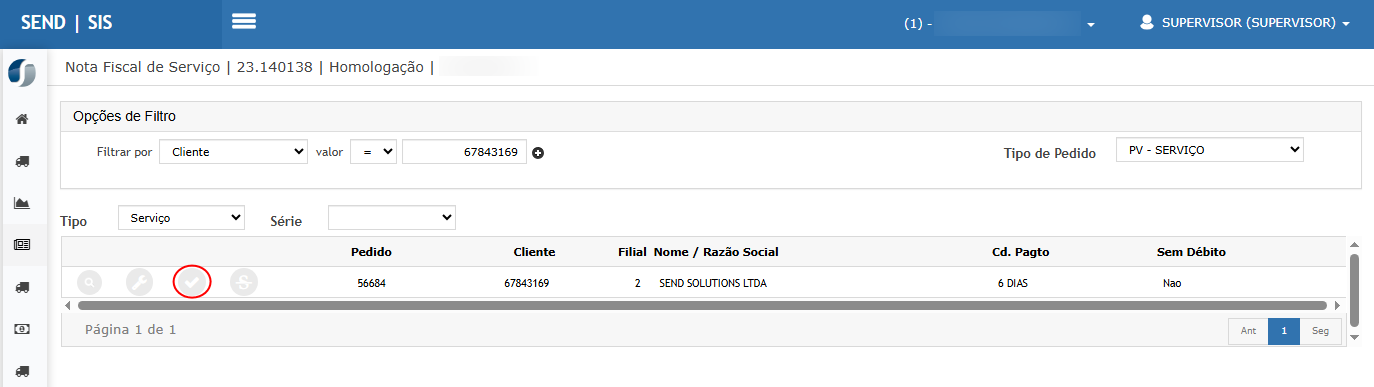
Task: Open truck icon below the money bill icon
Action: click(21, 371)
